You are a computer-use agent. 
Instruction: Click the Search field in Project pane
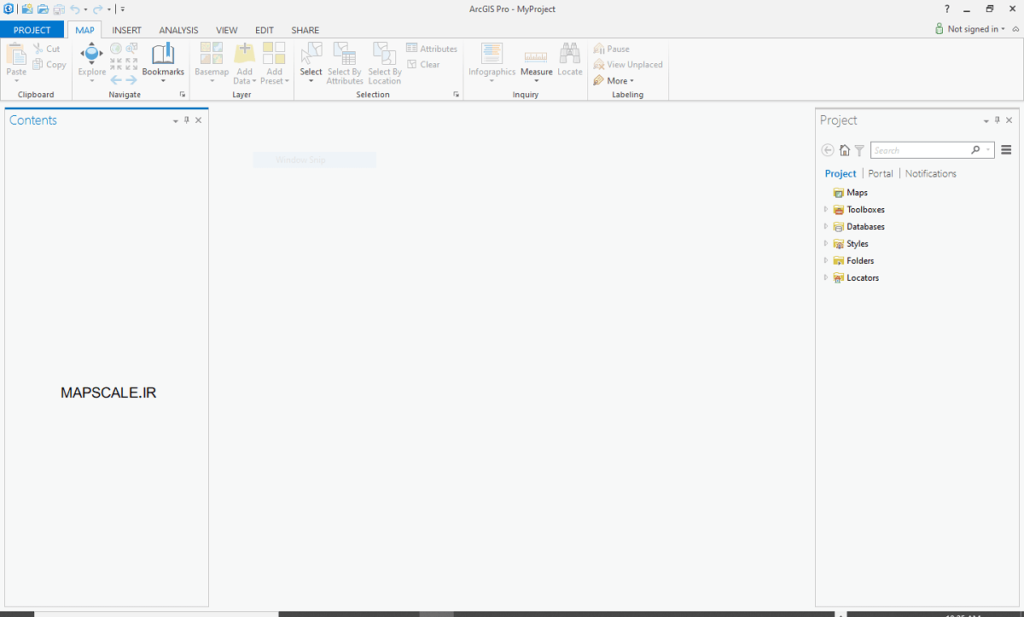(x=920, y=150)
